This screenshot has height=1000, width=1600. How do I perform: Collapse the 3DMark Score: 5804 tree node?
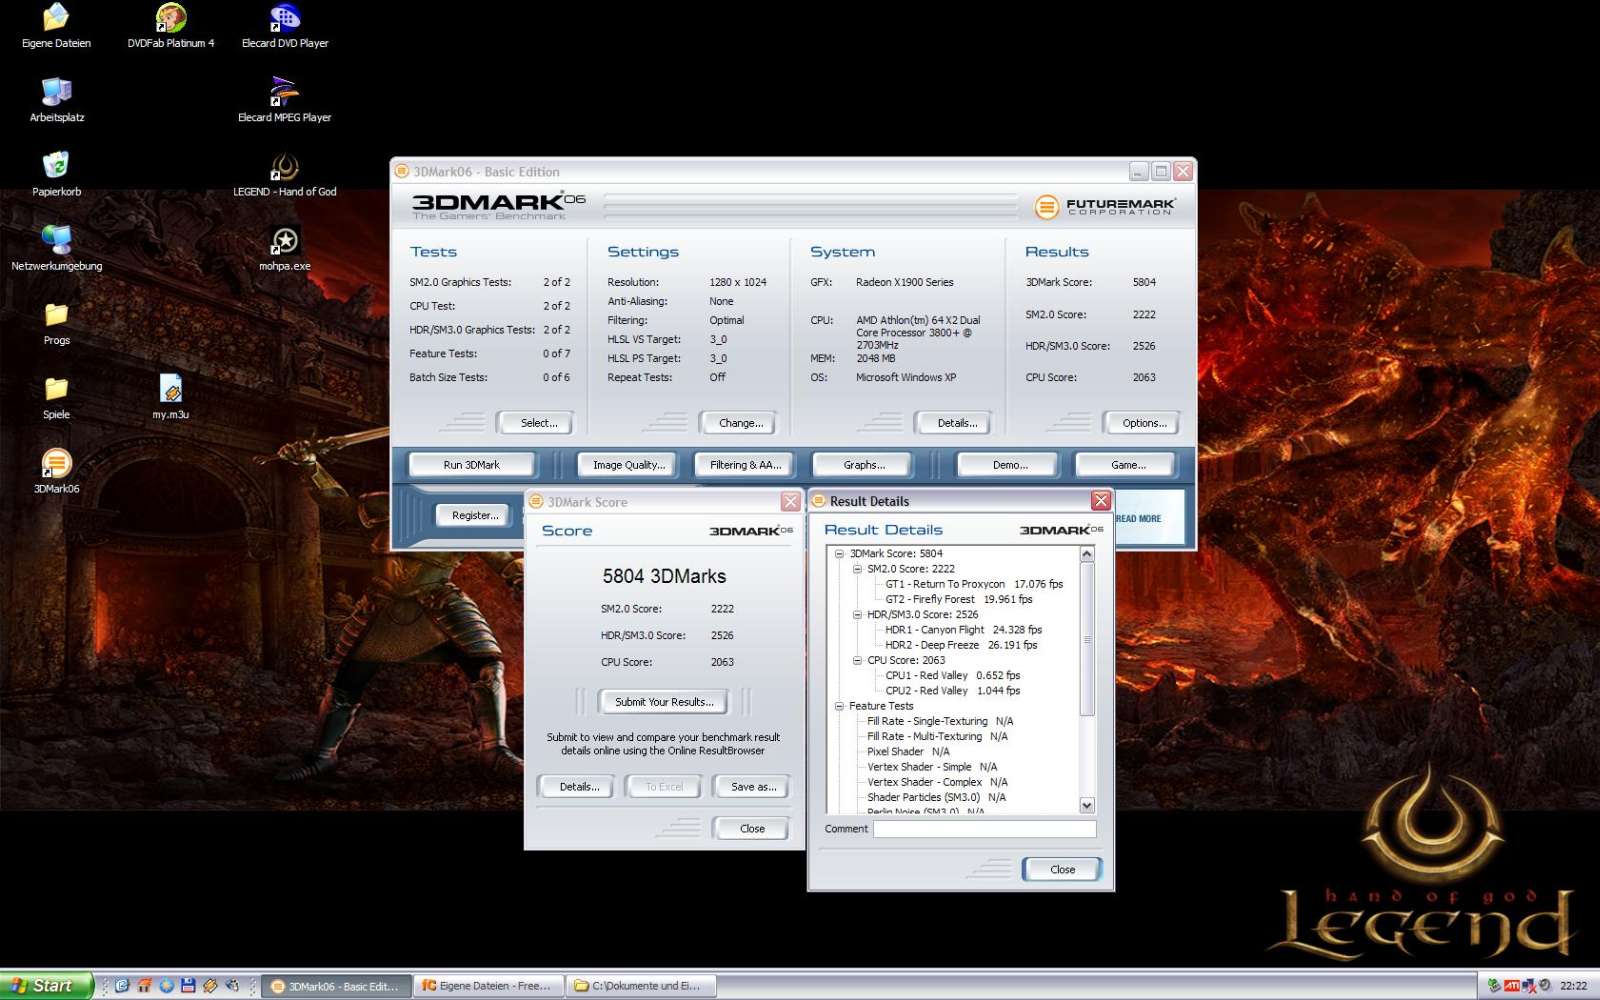(x=839, y=554)
